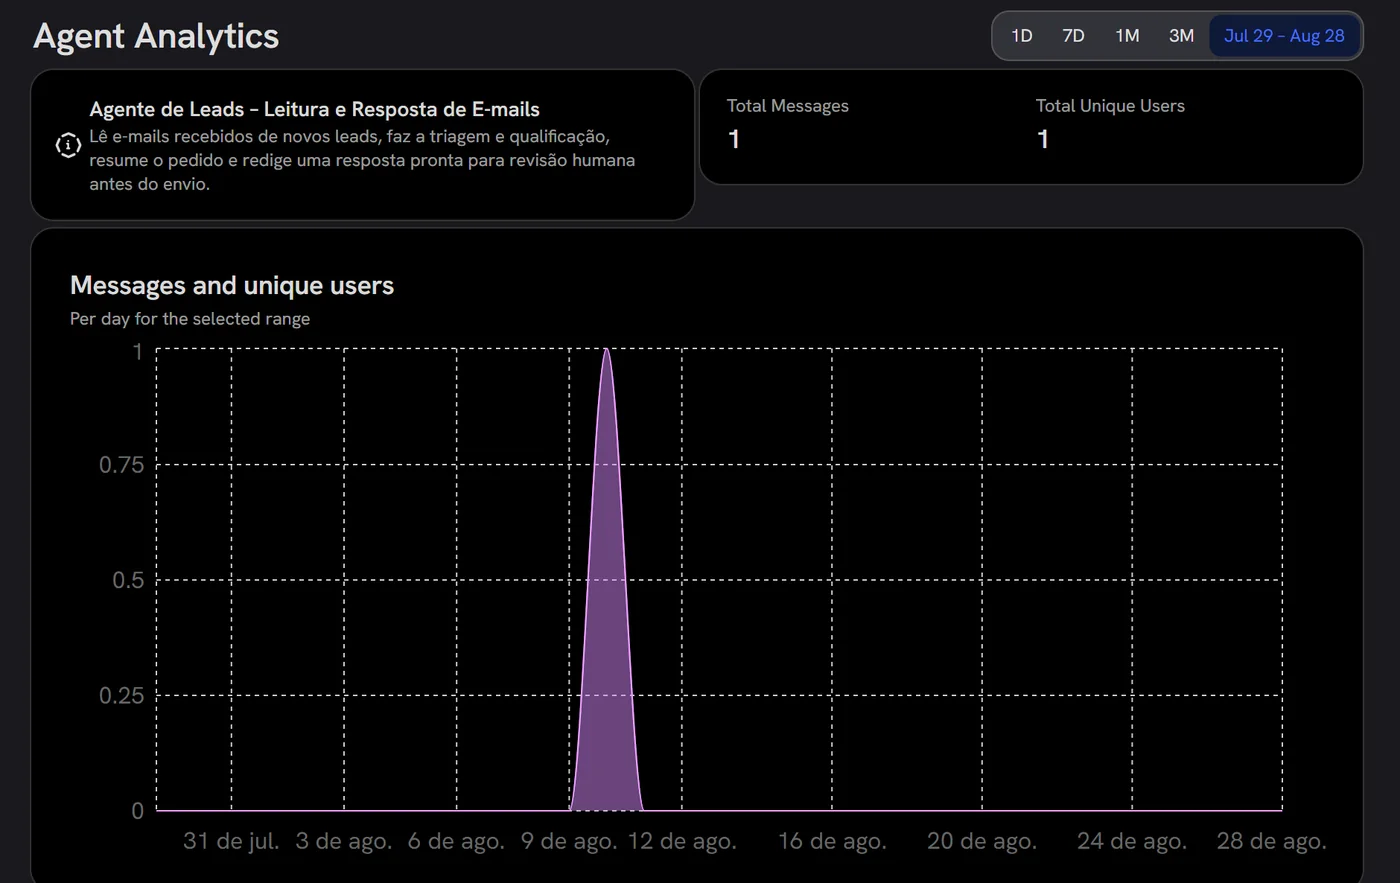Select the 3M time range
Image resolution: width=1400 pixels, height=883 pixels.
pyautogui.click(x=1181, y=36)
